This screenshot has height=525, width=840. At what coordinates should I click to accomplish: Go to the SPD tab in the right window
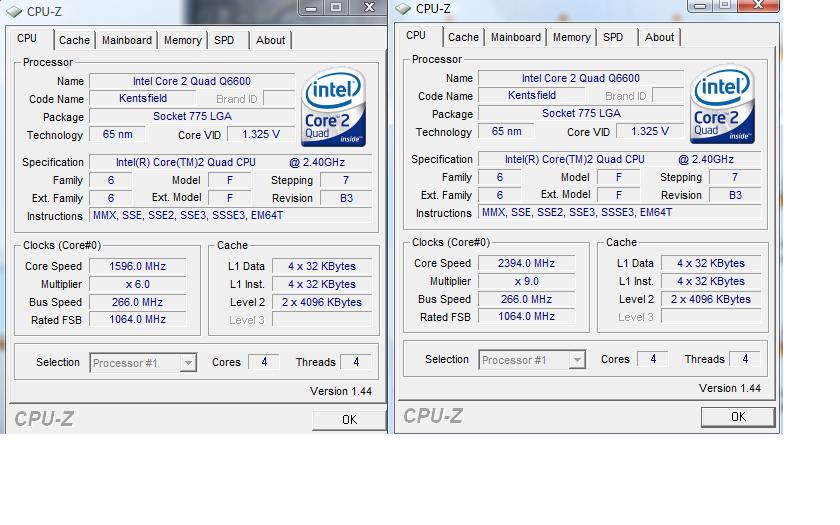point(613,37)
